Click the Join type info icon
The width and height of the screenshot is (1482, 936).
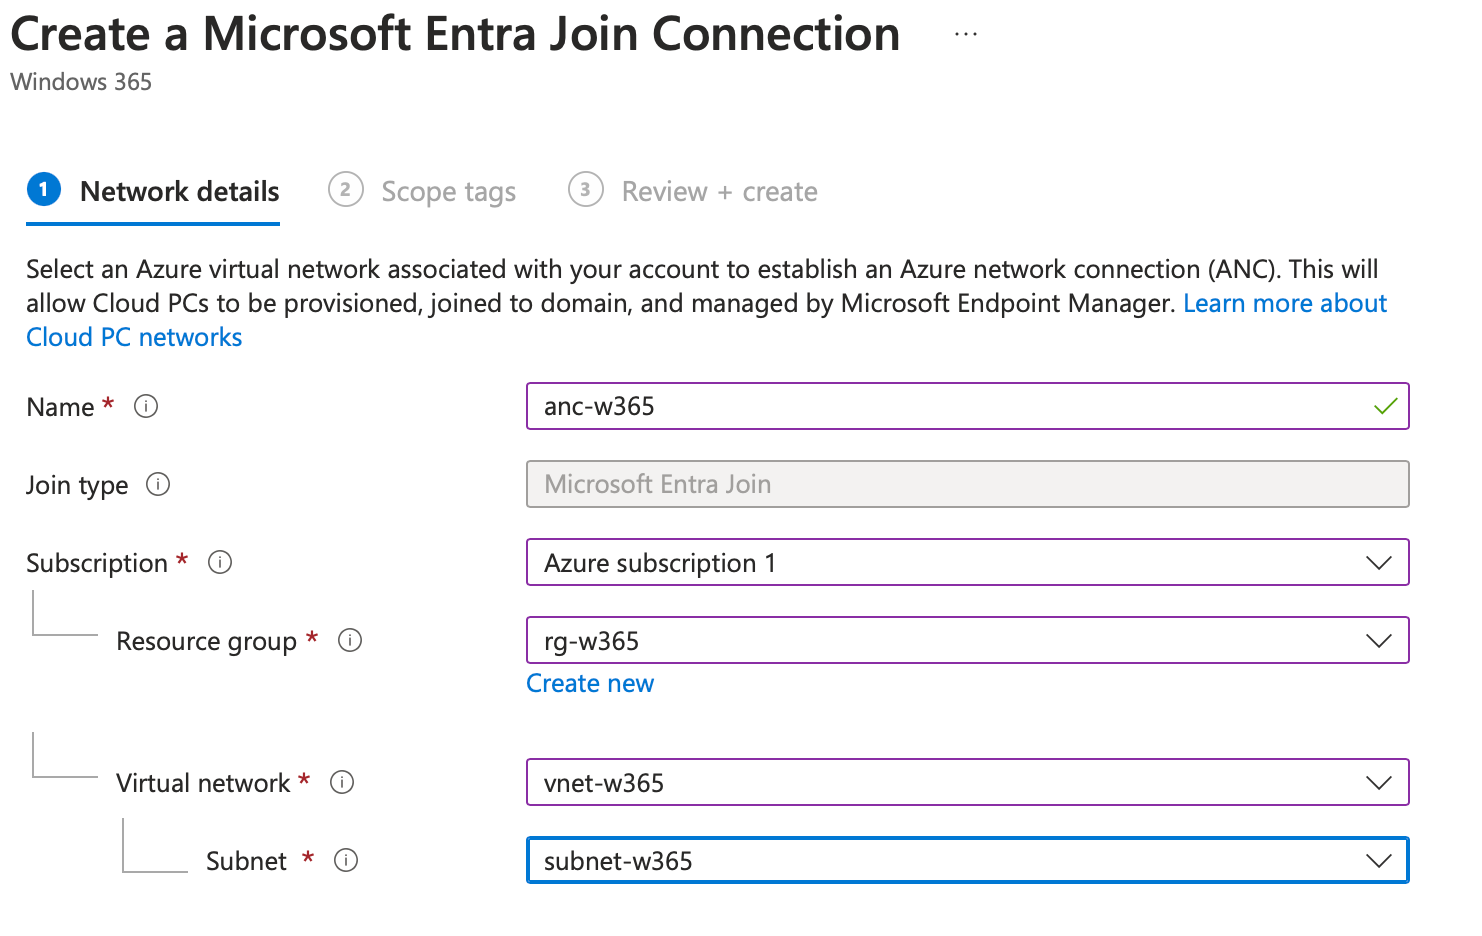click(158, 485)
